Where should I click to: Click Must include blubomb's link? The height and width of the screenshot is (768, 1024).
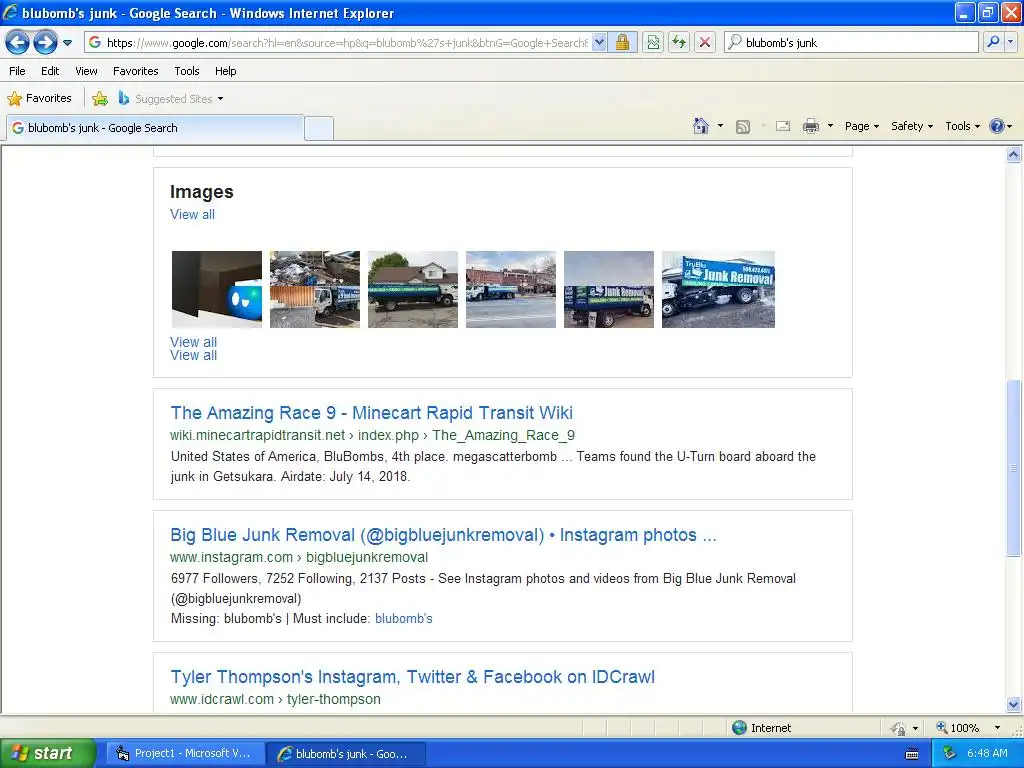404,618
